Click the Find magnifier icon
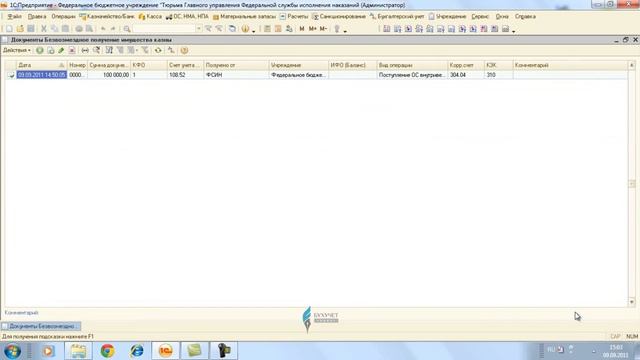This screenshot has width=640, height=360. click(x=127, y=29)
